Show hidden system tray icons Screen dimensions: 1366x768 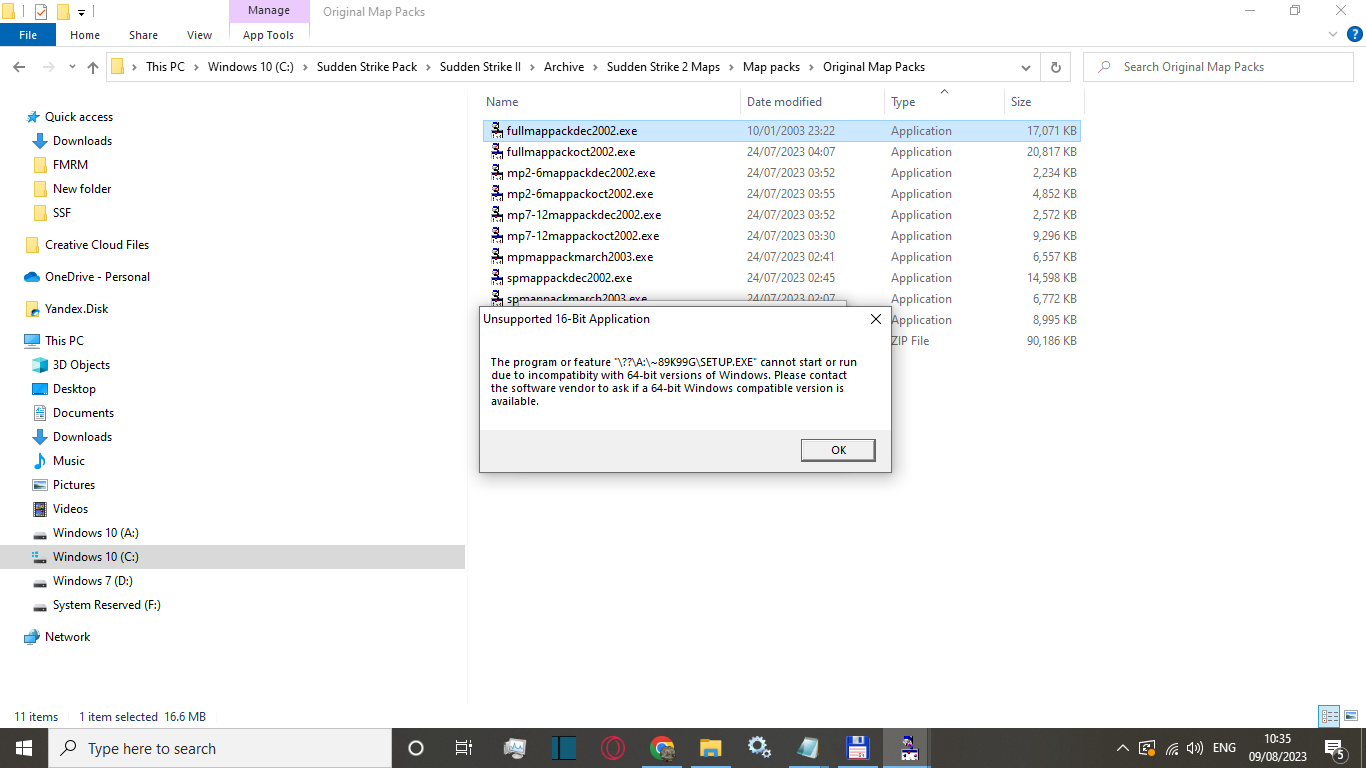pos(1123,748)
